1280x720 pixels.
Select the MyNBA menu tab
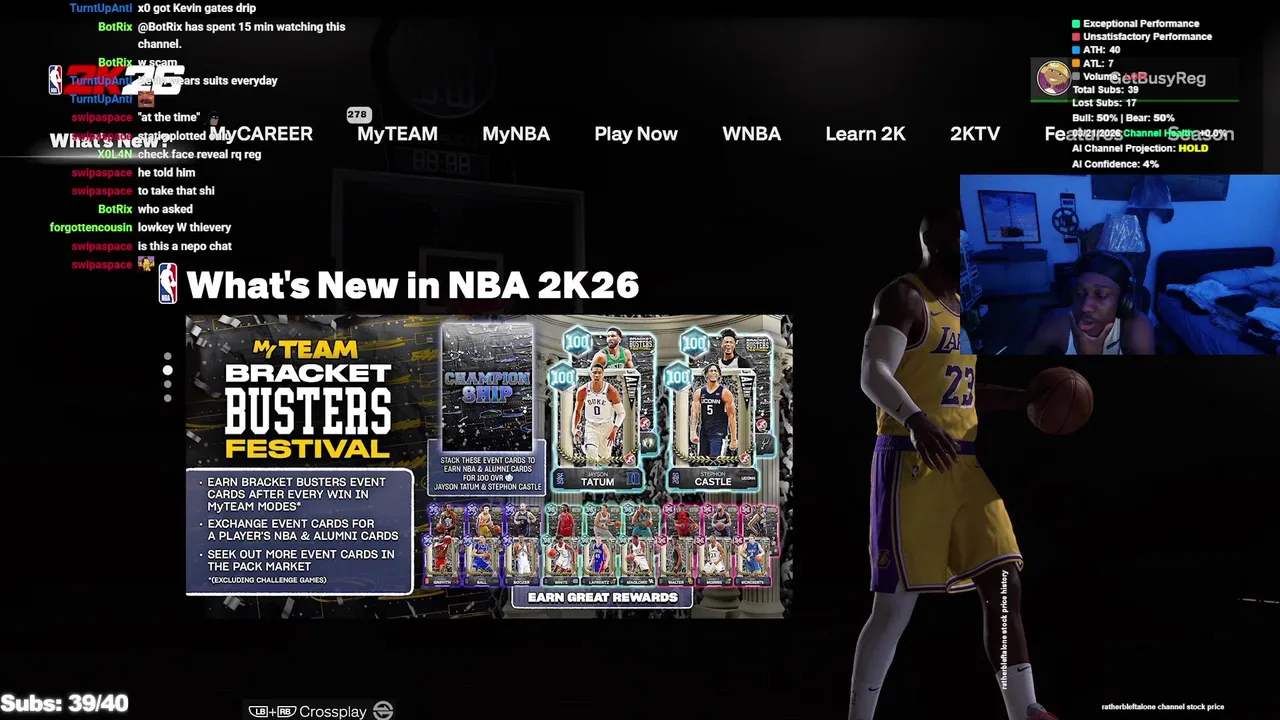516,134
